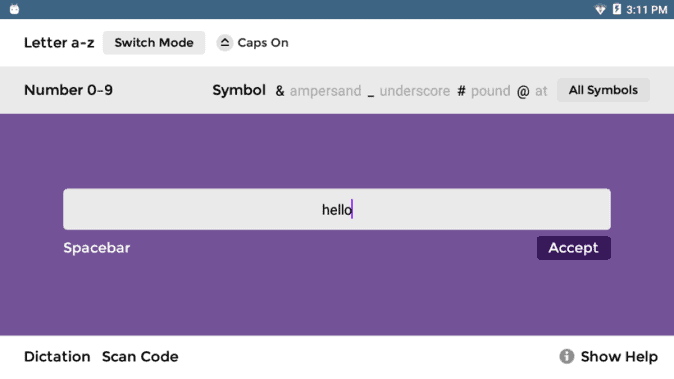Select the Symbol label
This screenshot has height=379, width=674.
(x=239, y=90)
